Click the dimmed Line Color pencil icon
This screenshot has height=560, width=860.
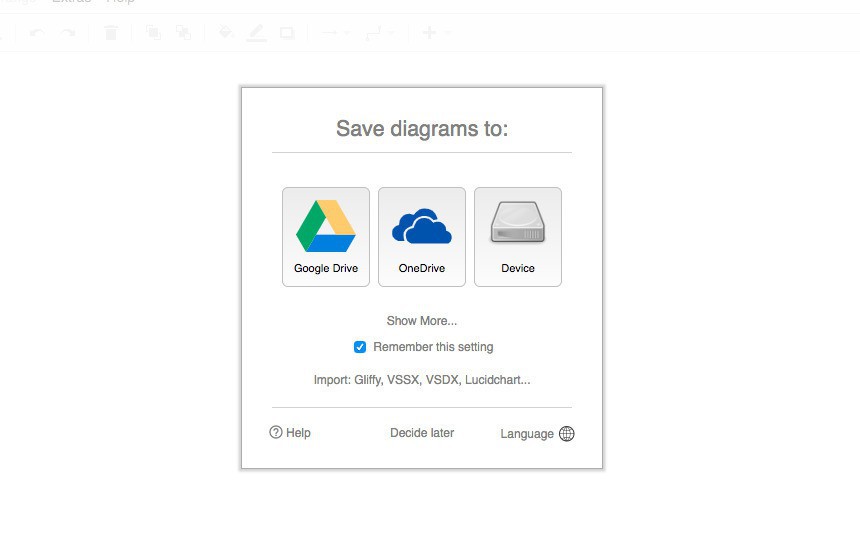tap(256, 33)
